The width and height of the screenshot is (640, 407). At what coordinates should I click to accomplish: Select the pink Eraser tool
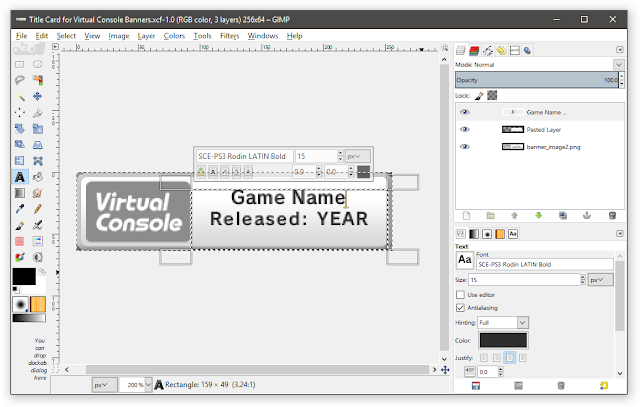pyautogui.click(x=19, y=241)
